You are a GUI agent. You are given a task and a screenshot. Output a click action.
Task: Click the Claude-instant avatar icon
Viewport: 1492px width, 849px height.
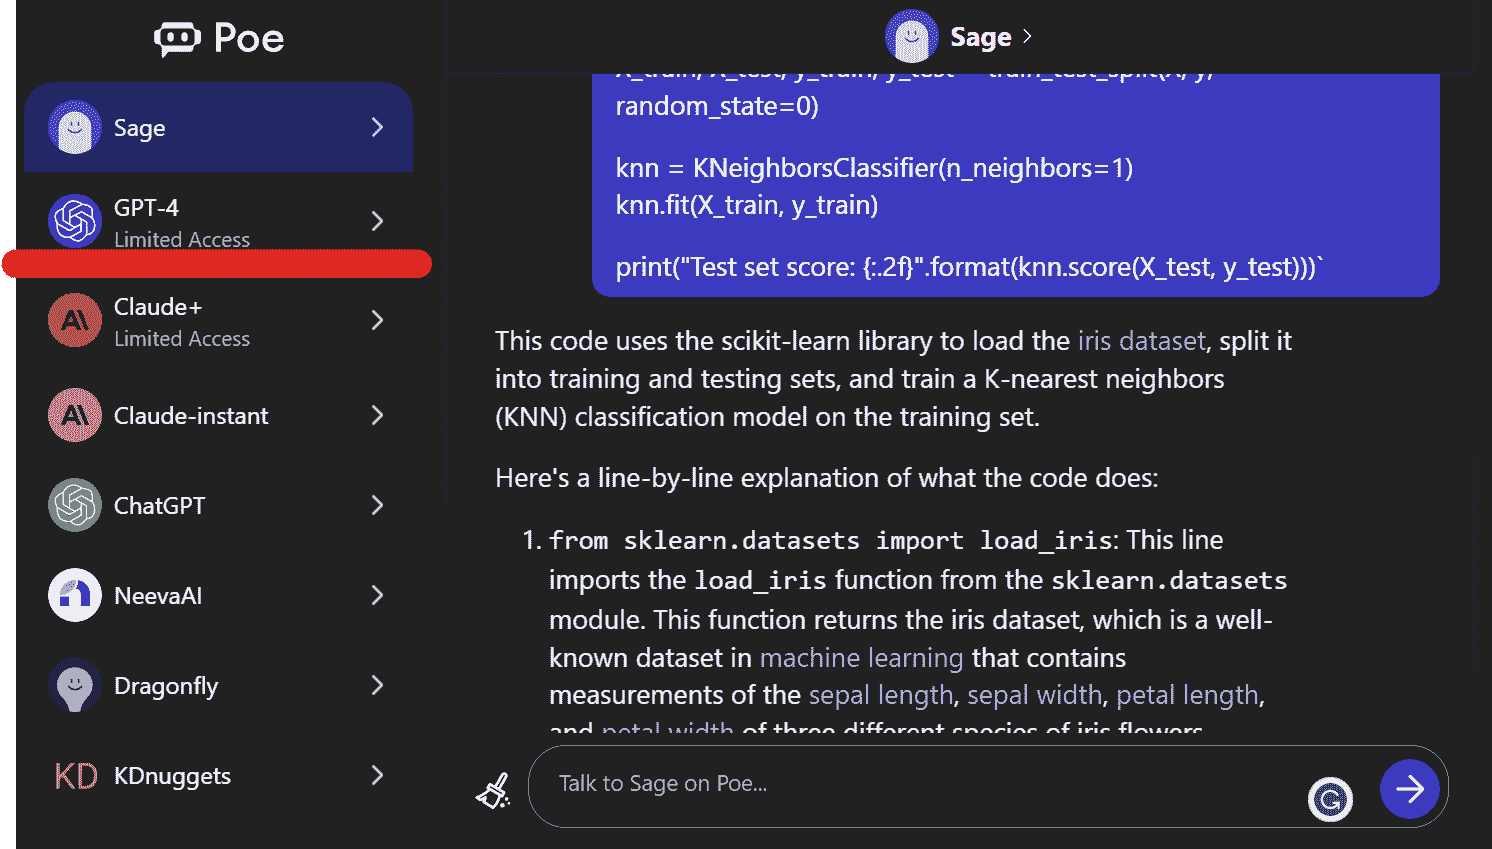(75, 415)
